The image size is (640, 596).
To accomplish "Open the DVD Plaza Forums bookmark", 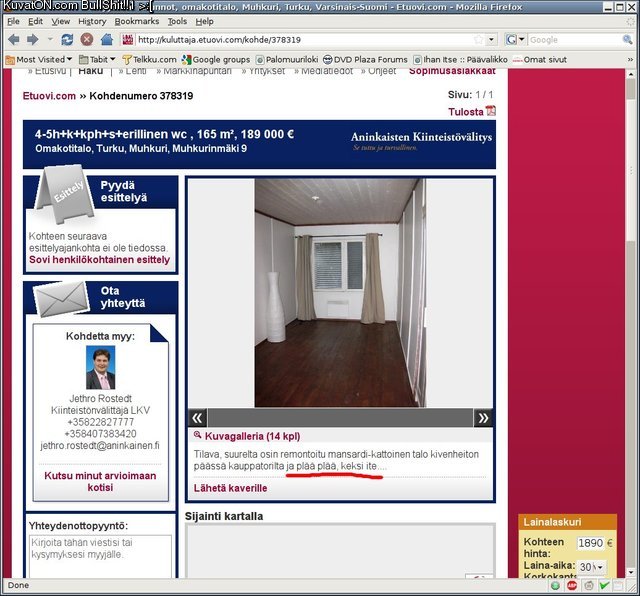I will click(x=365, y=60).
